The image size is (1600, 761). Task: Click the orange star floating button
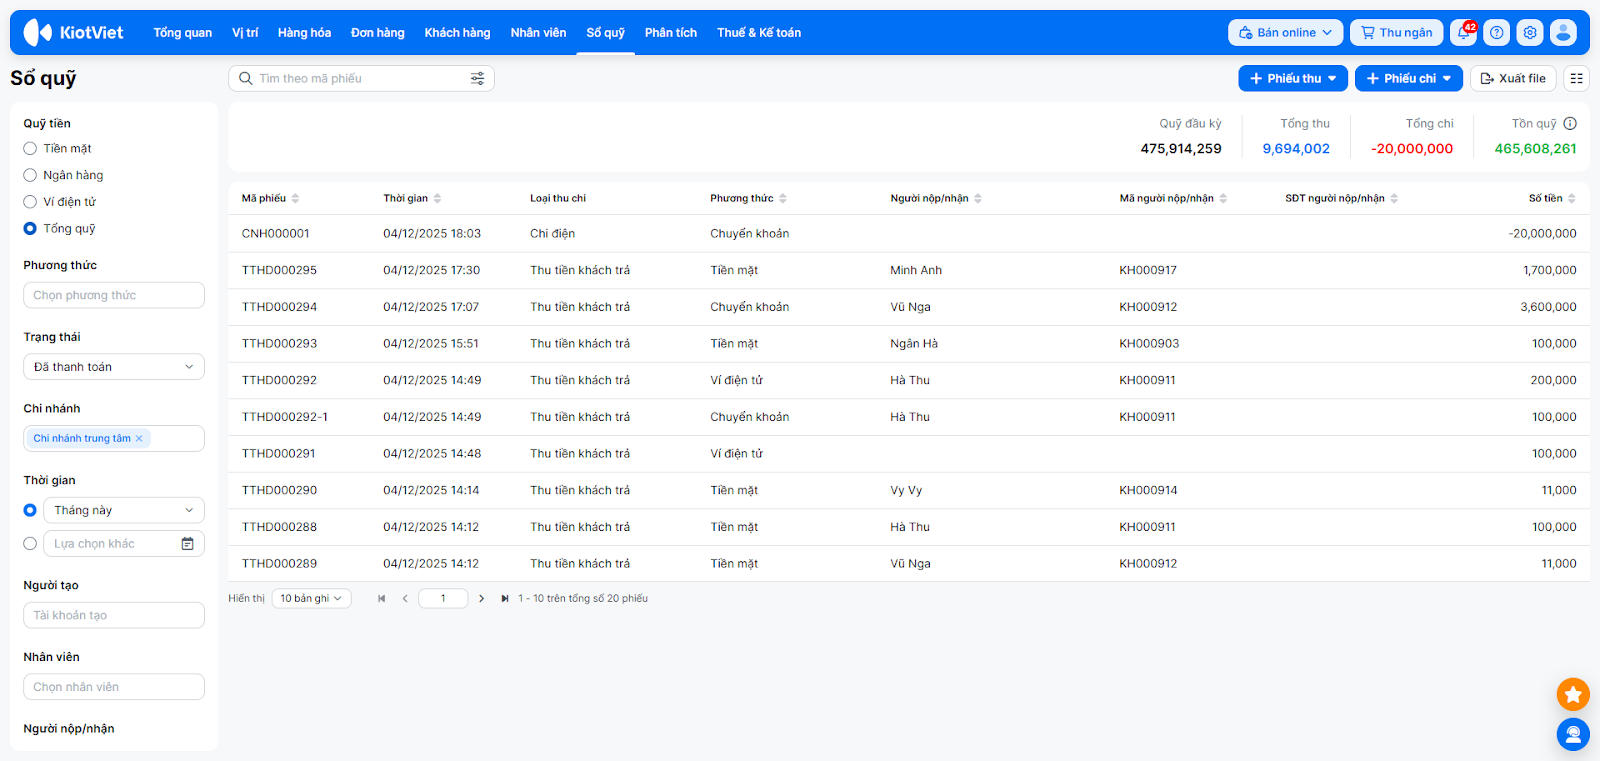point(1573,694)
